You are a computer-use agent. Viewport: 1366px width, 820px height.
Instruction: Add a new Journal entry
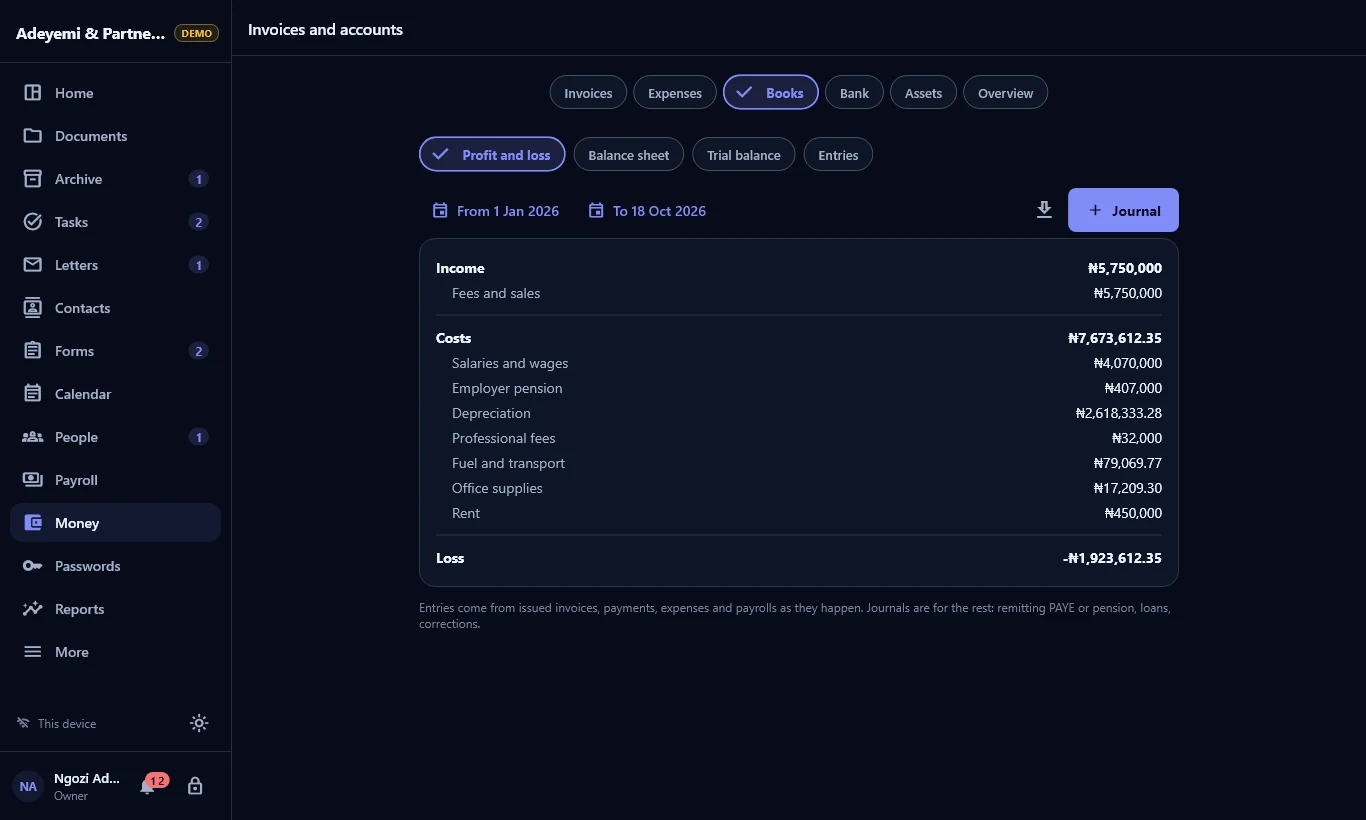point(1123,210)
